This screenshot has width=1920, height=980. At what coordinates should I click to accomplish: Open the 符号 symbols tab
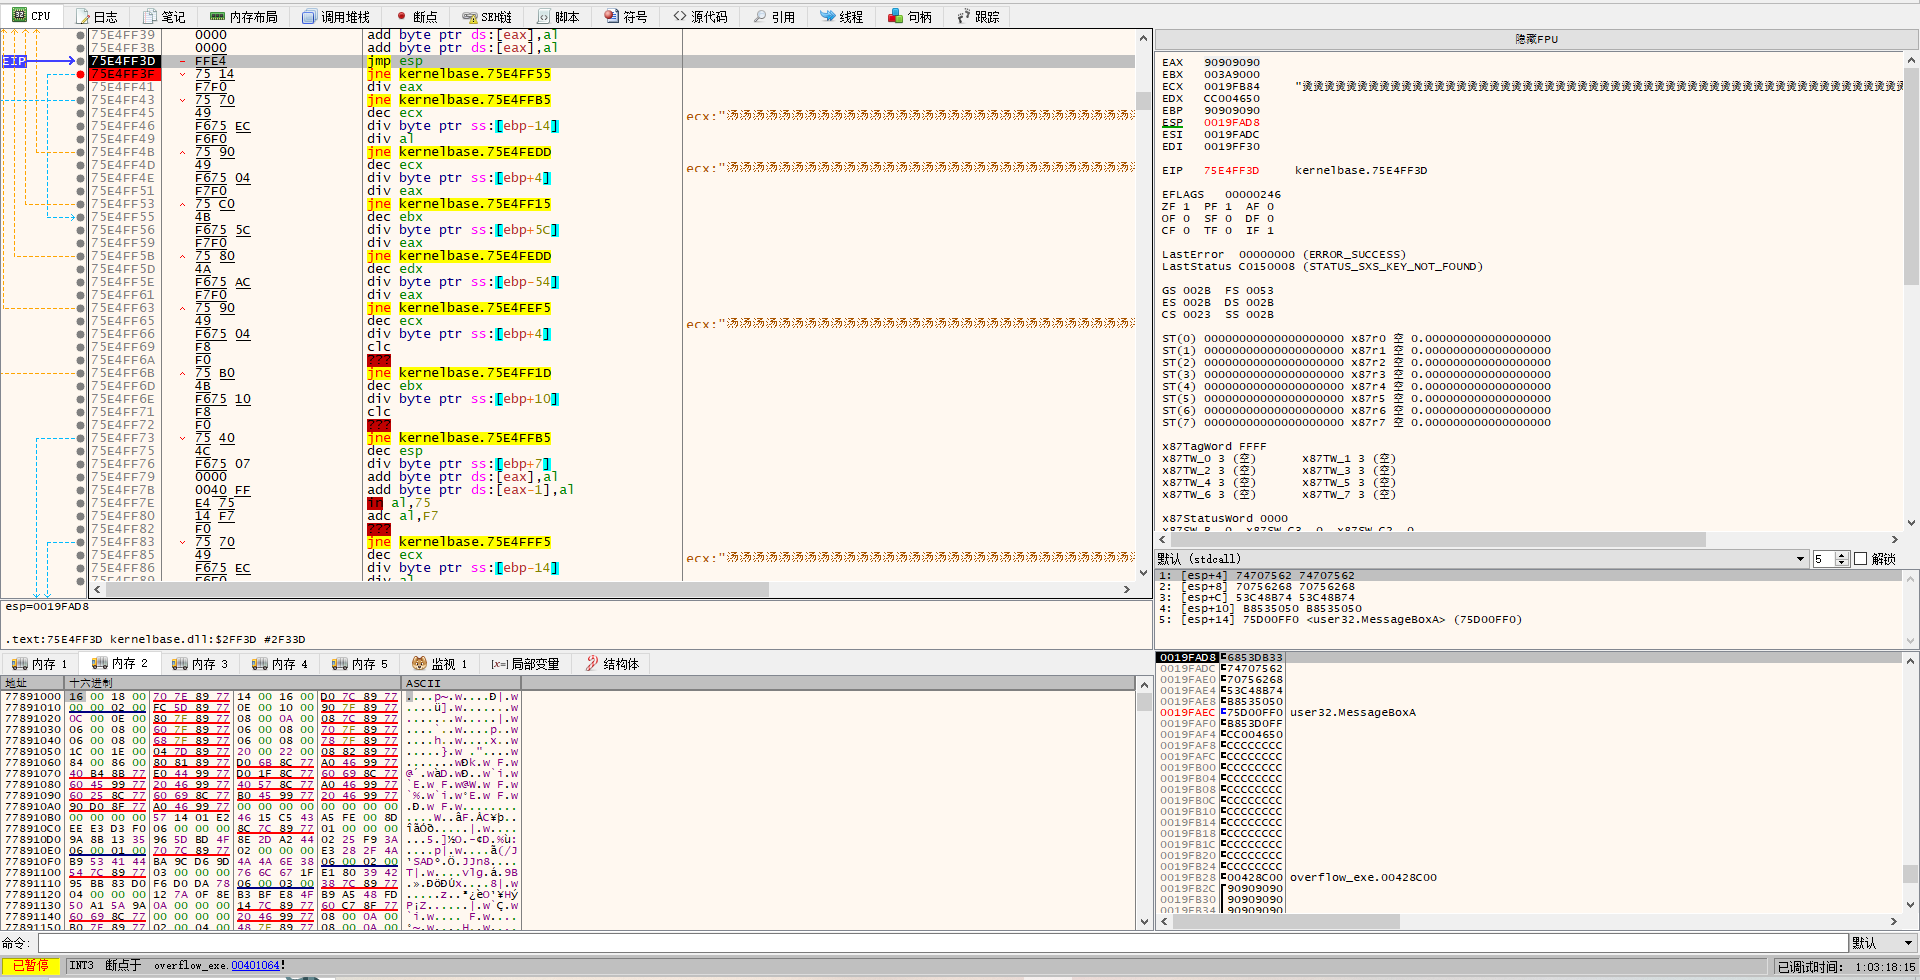(626, 17)
